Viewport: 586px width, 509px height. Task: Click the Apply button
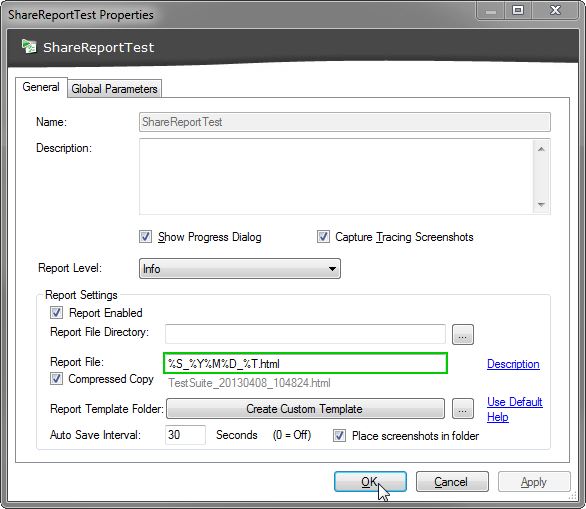click(534, 482)
